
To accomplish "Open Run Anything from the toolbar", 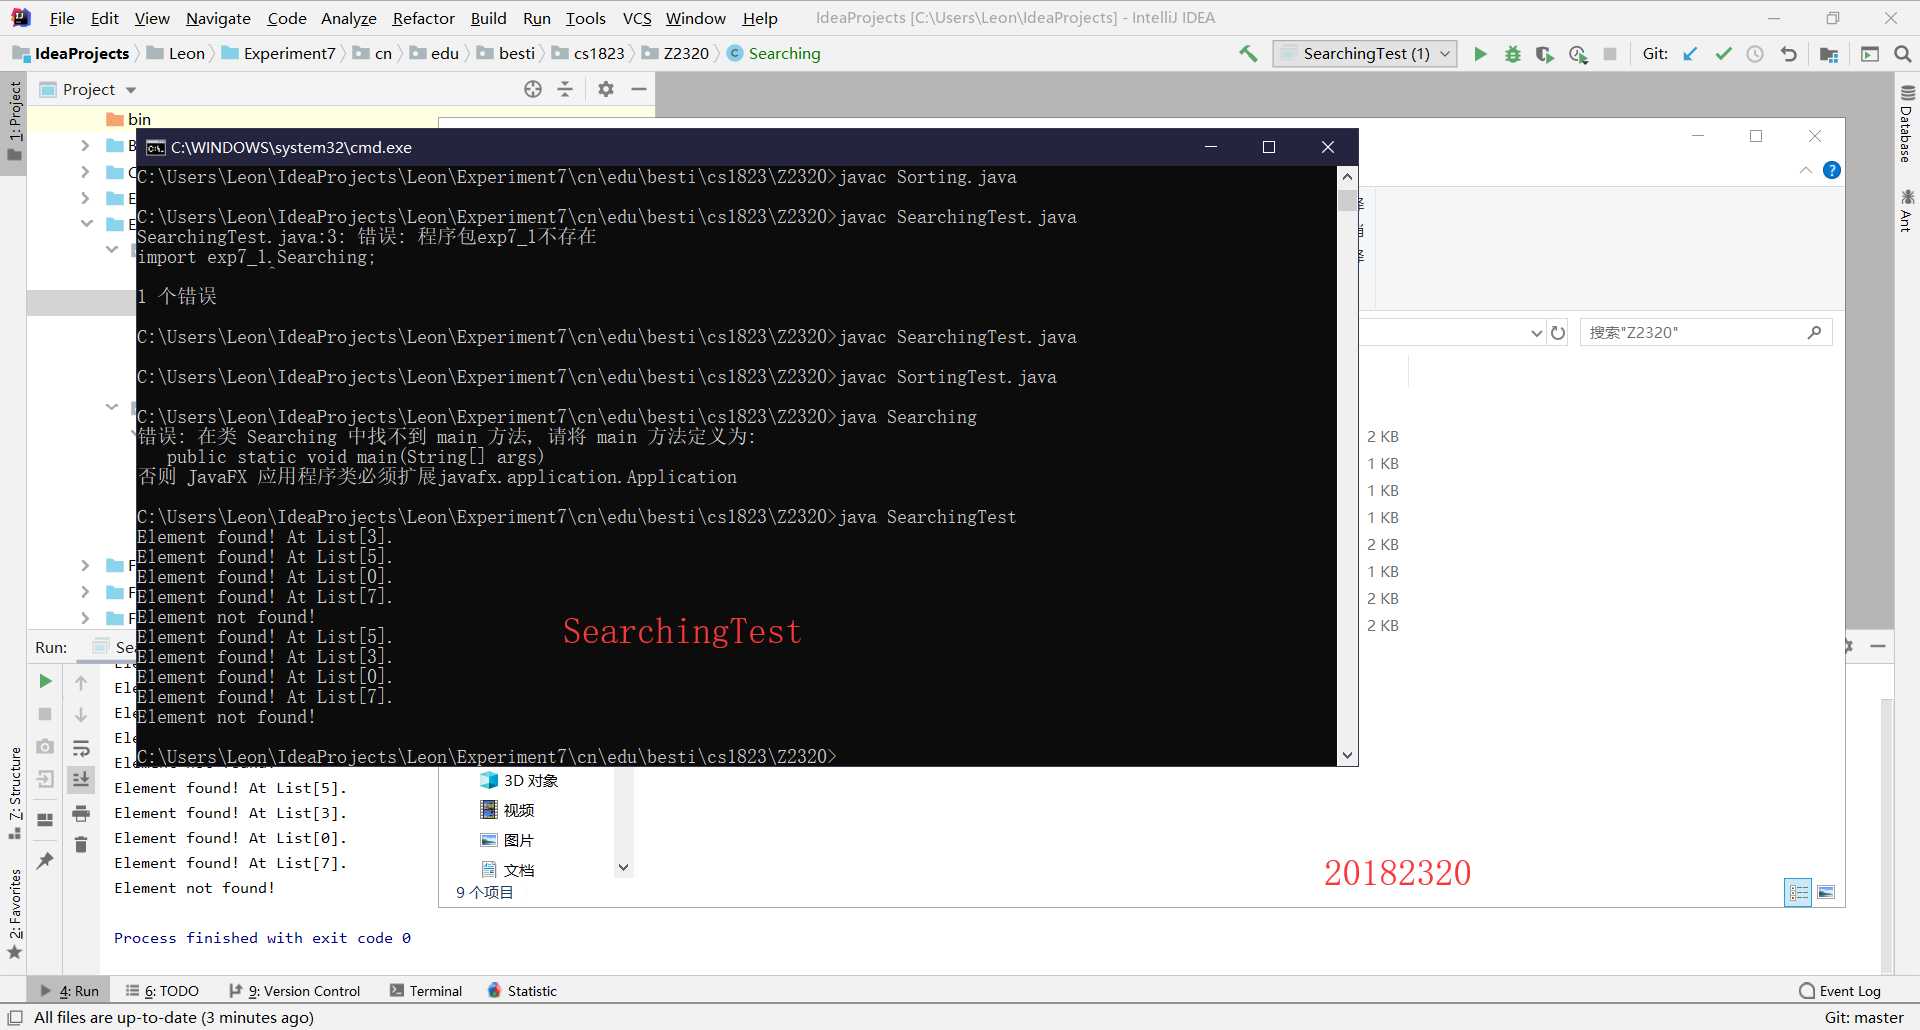I will pos(1869,54).
